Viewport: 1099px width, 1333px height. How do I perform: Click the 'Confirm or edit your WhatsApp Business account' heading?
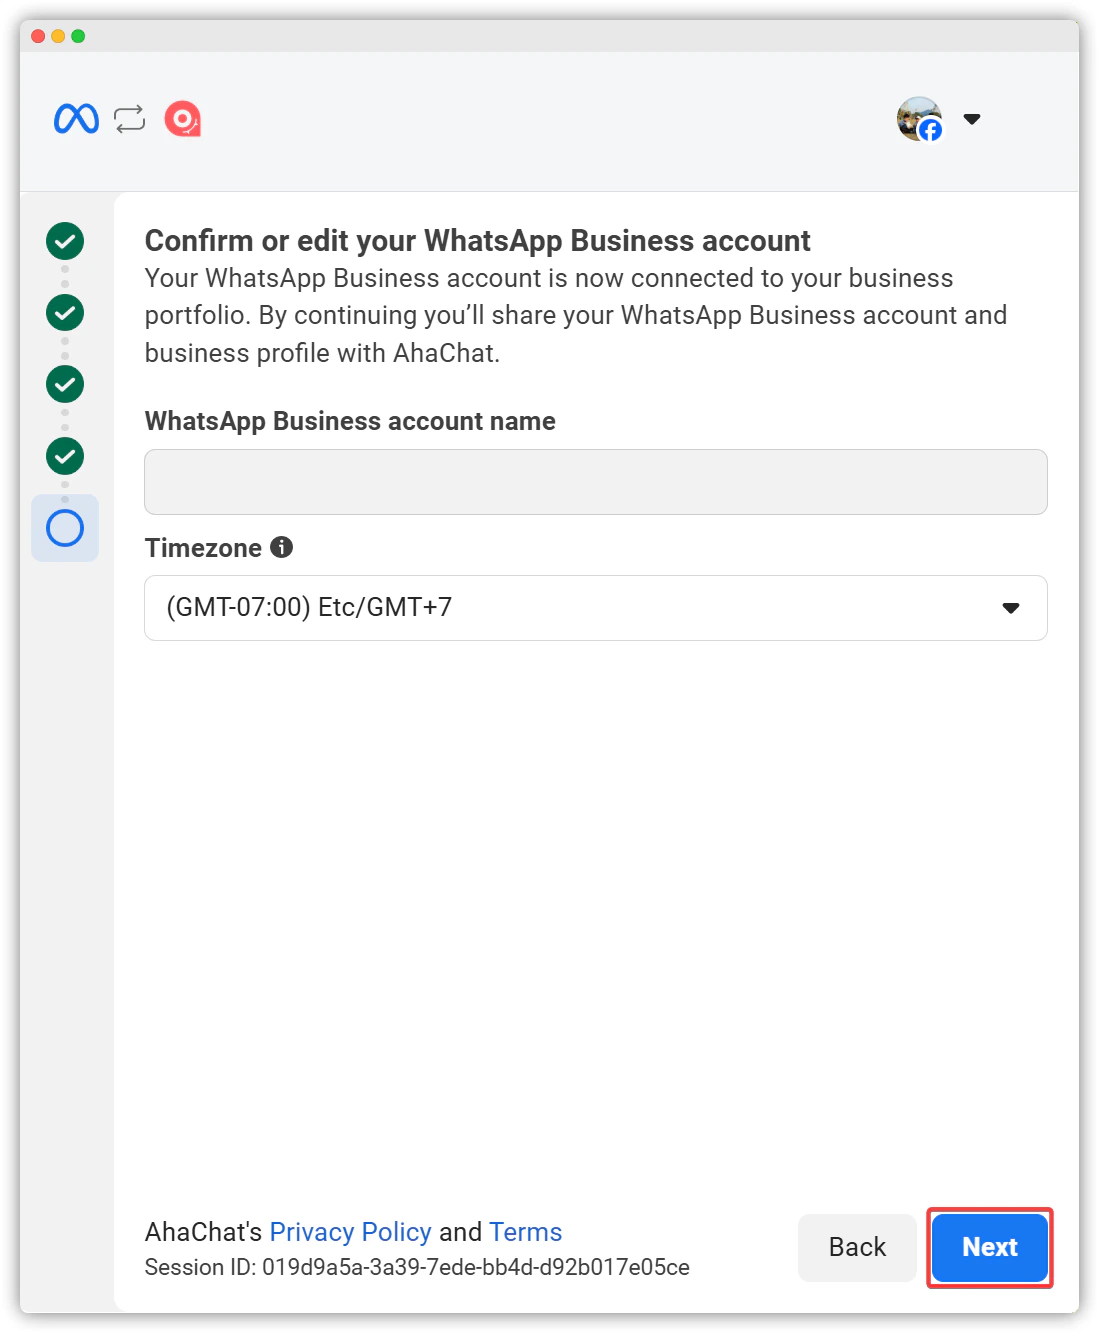point(477,241)
